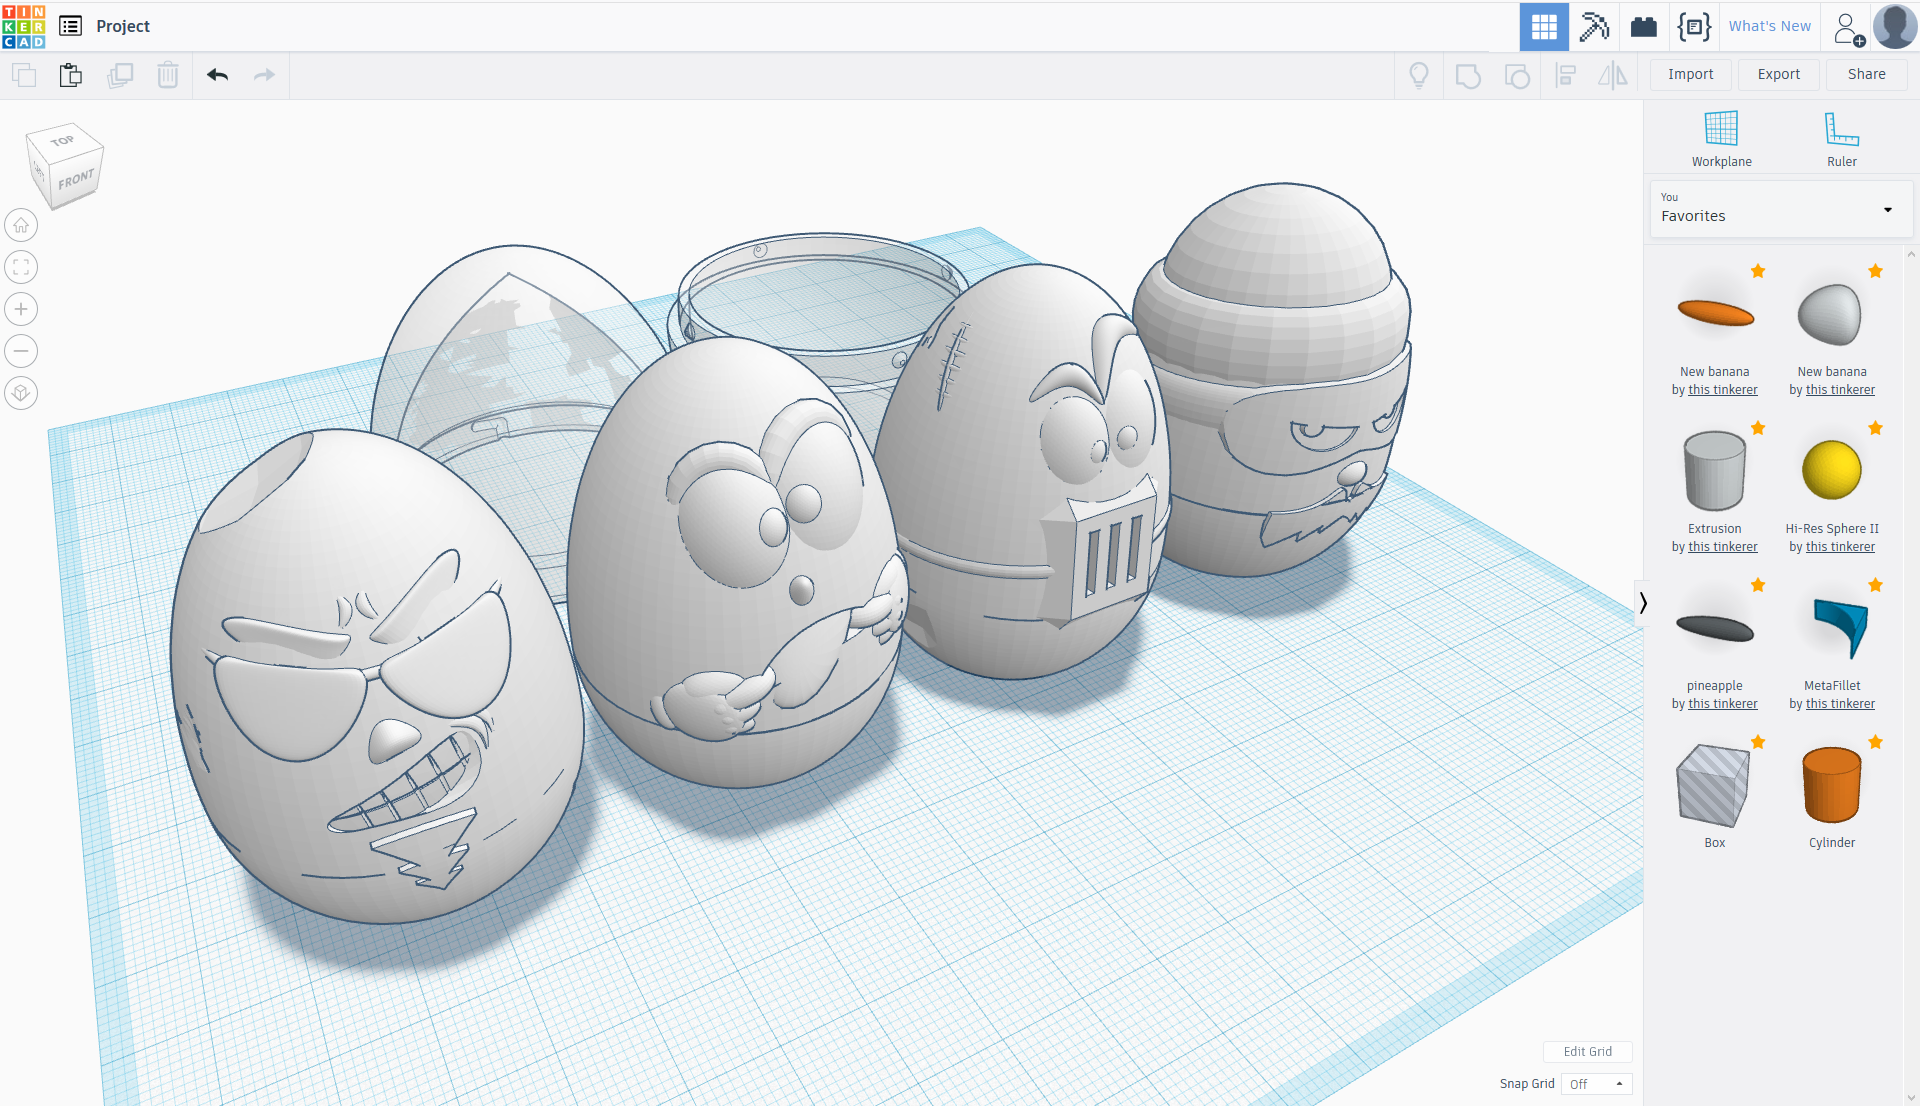Click the Ungroup shapes icon

click(x=1517, y=75)
